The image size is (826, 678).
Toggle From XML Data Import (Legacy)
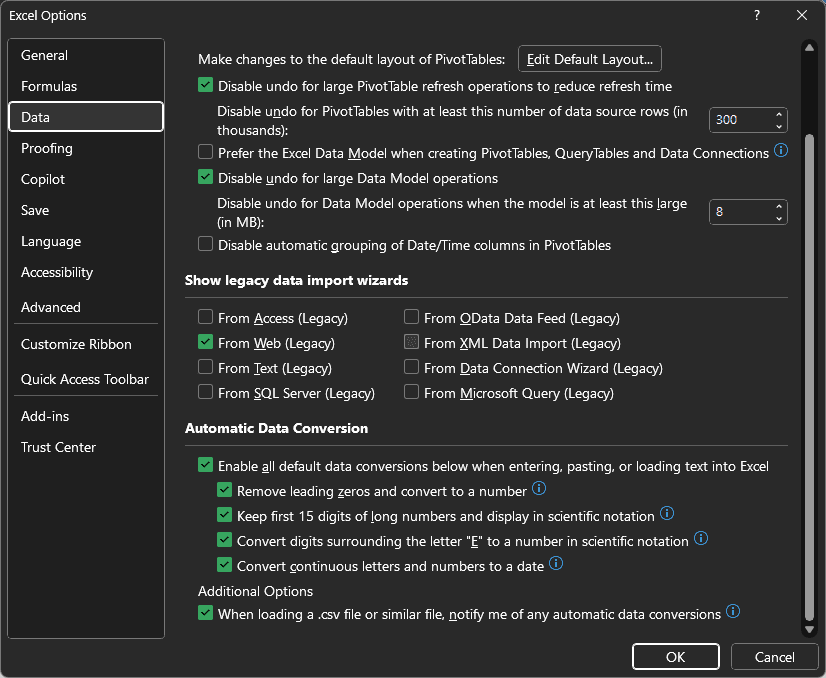411,342
